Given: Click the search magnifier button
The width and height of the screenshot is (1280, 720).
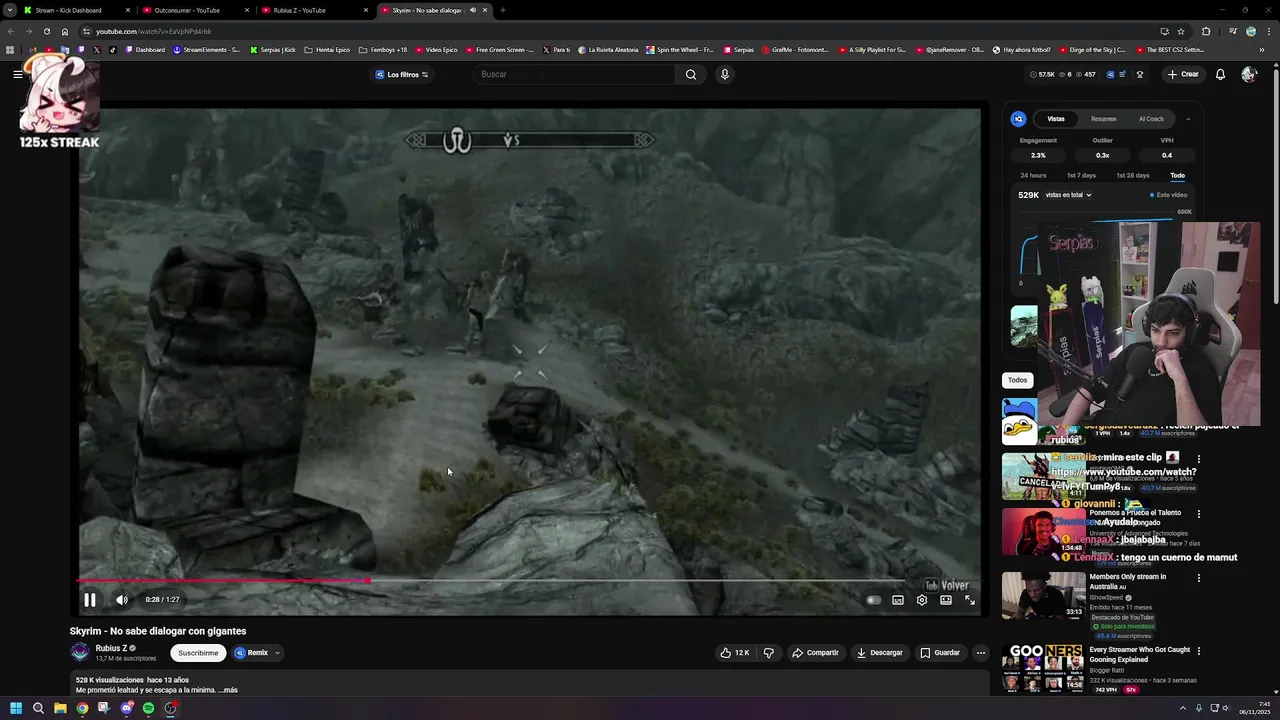Looking at the screenshot, I should click(x=690, y=74).
